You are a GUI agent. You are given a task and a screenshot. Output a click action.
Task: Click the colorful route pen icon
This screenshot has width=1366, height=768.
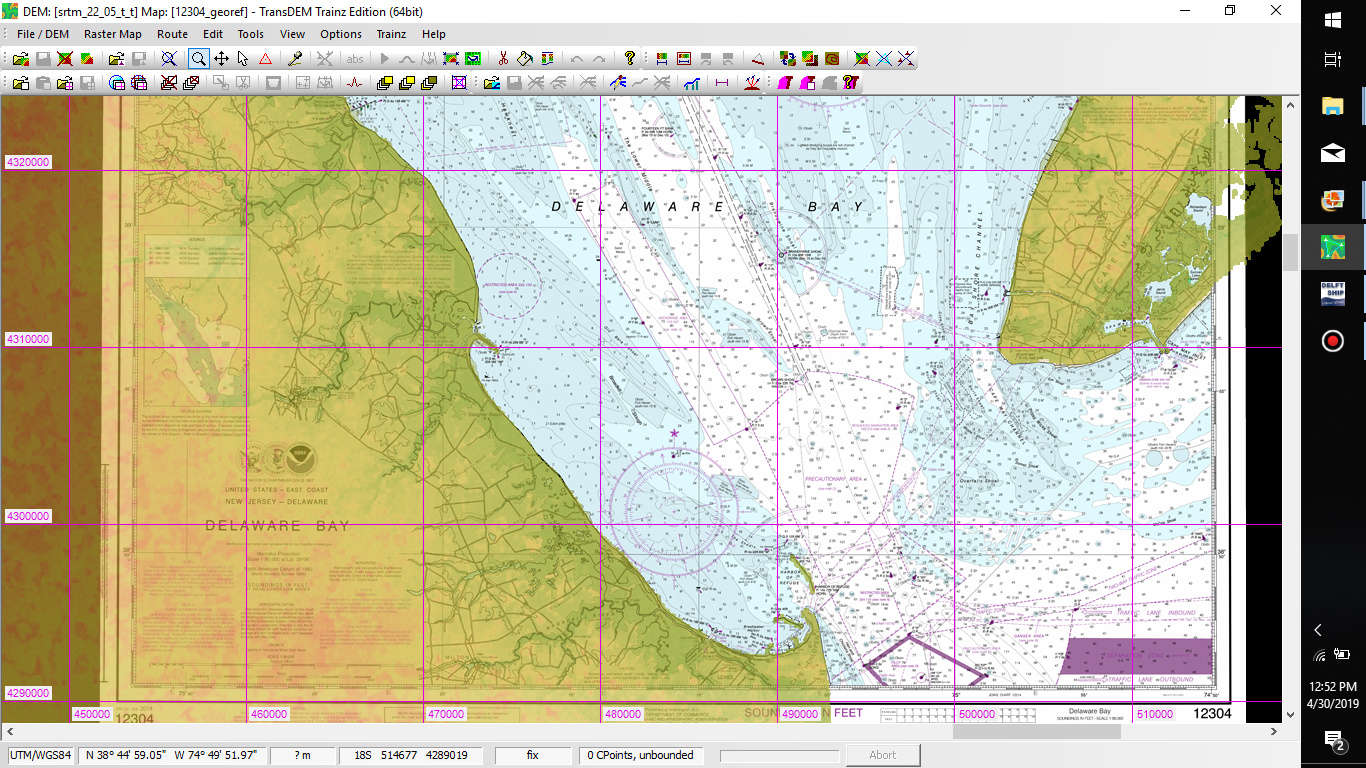(618, 83)
